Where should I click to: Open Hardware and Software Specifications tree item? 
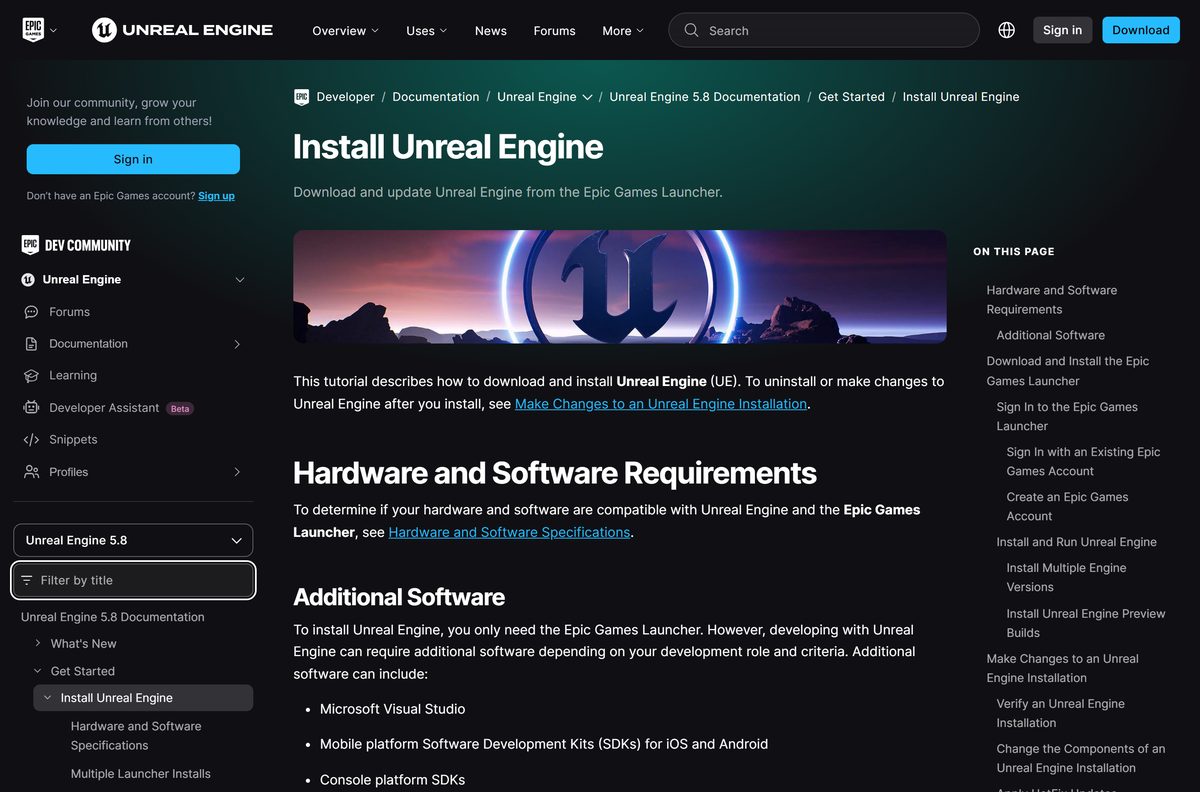[x=136, y=736]
